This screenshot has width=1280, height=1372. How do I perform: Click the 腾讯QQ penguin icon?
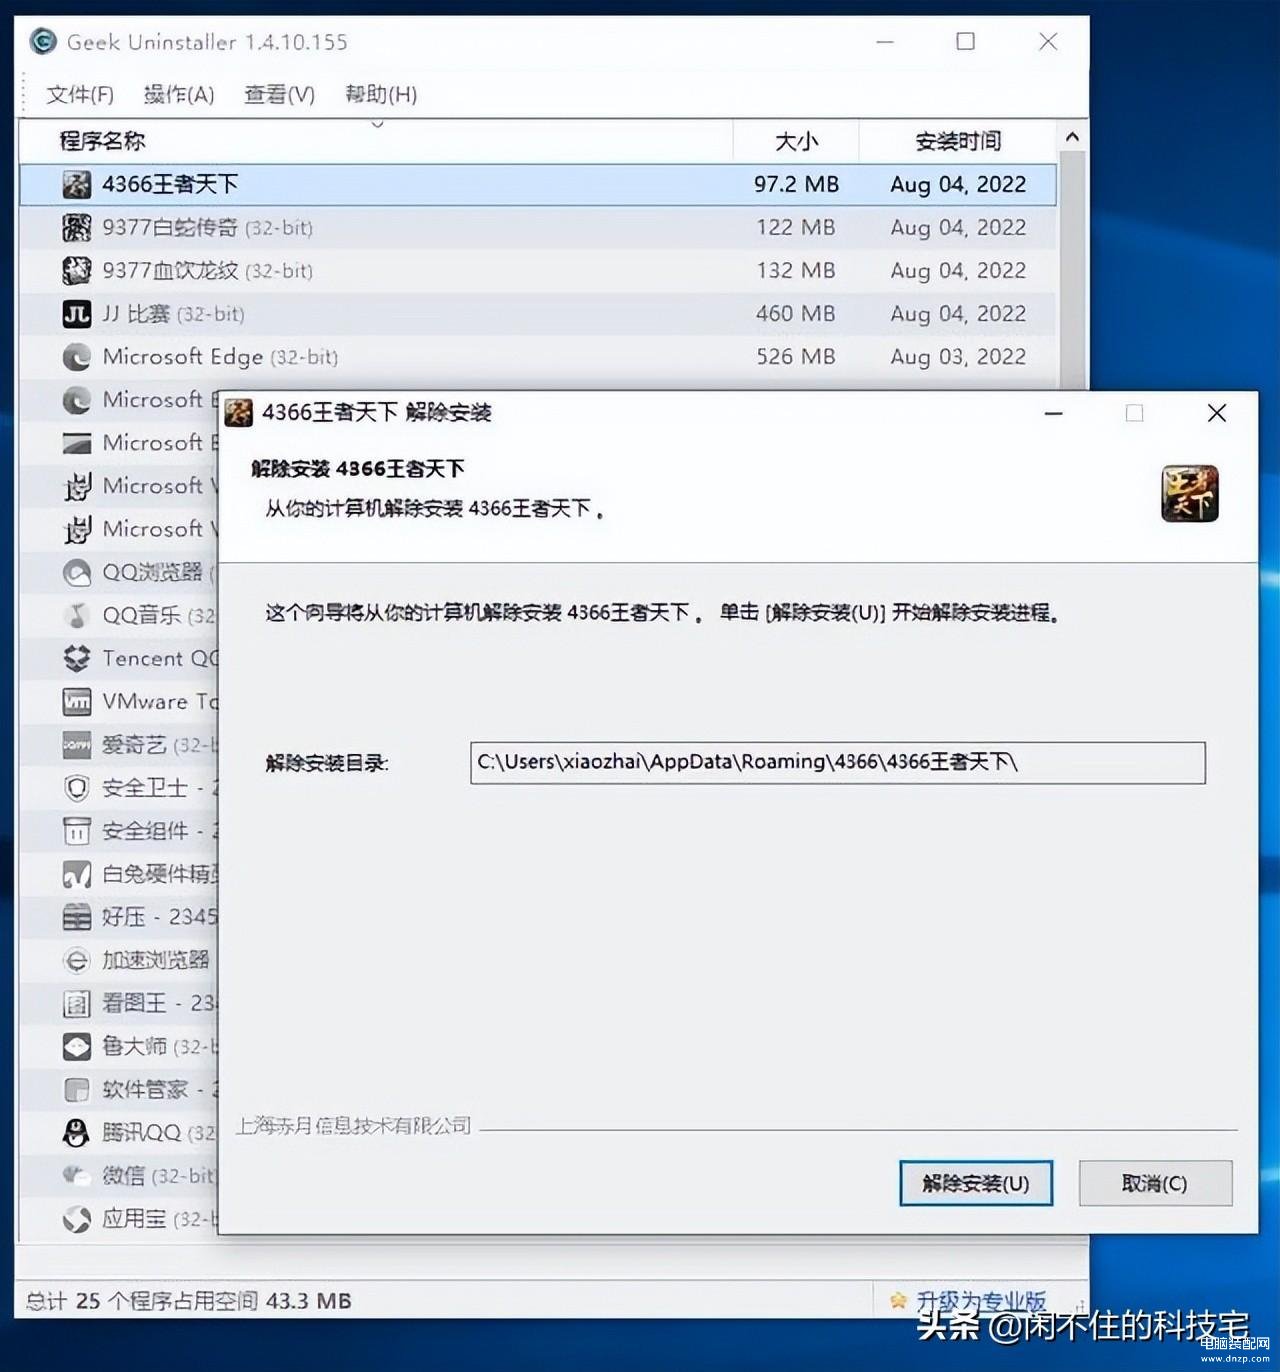(77, 1133)
